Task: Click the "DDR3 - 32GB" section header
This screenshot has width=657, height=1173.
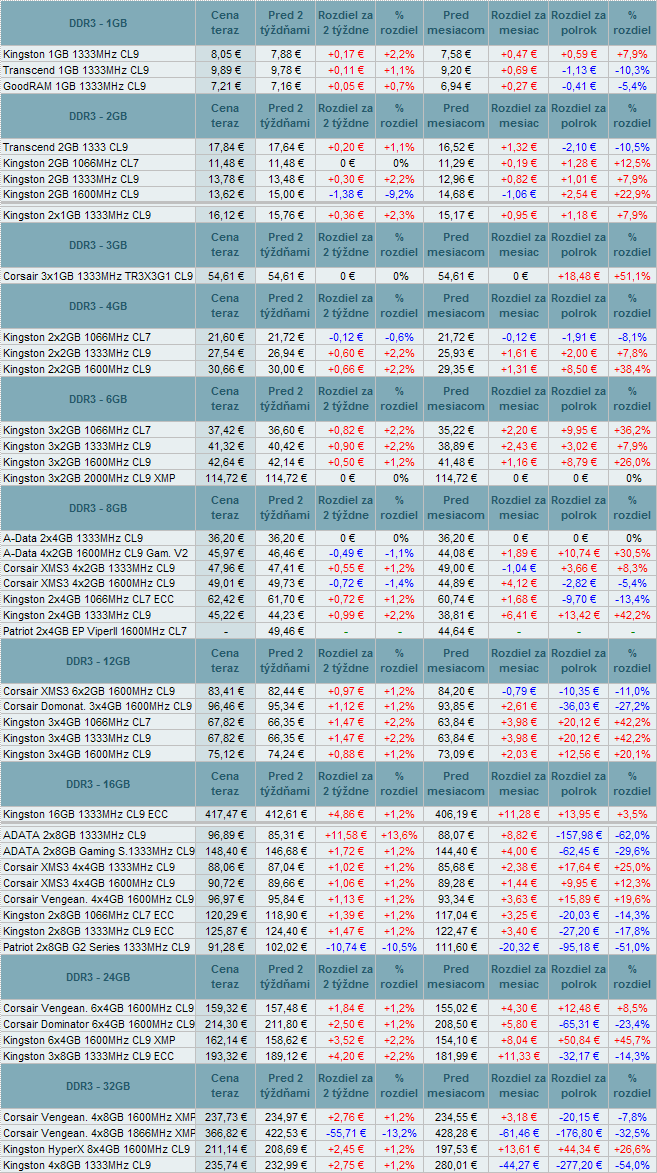Action: tap(98, 1086)
